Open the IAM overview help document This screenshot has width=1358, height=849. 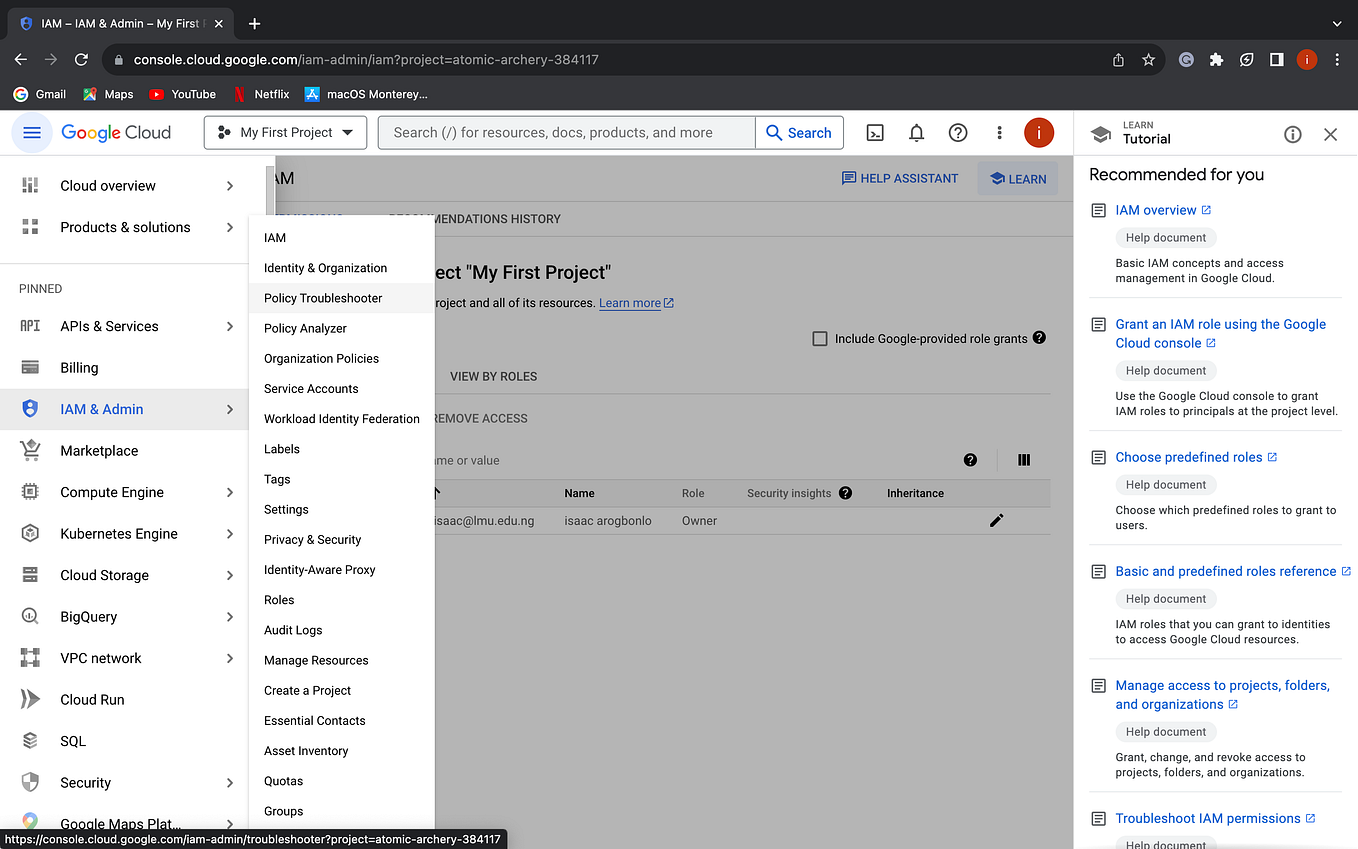(1155, 210)
